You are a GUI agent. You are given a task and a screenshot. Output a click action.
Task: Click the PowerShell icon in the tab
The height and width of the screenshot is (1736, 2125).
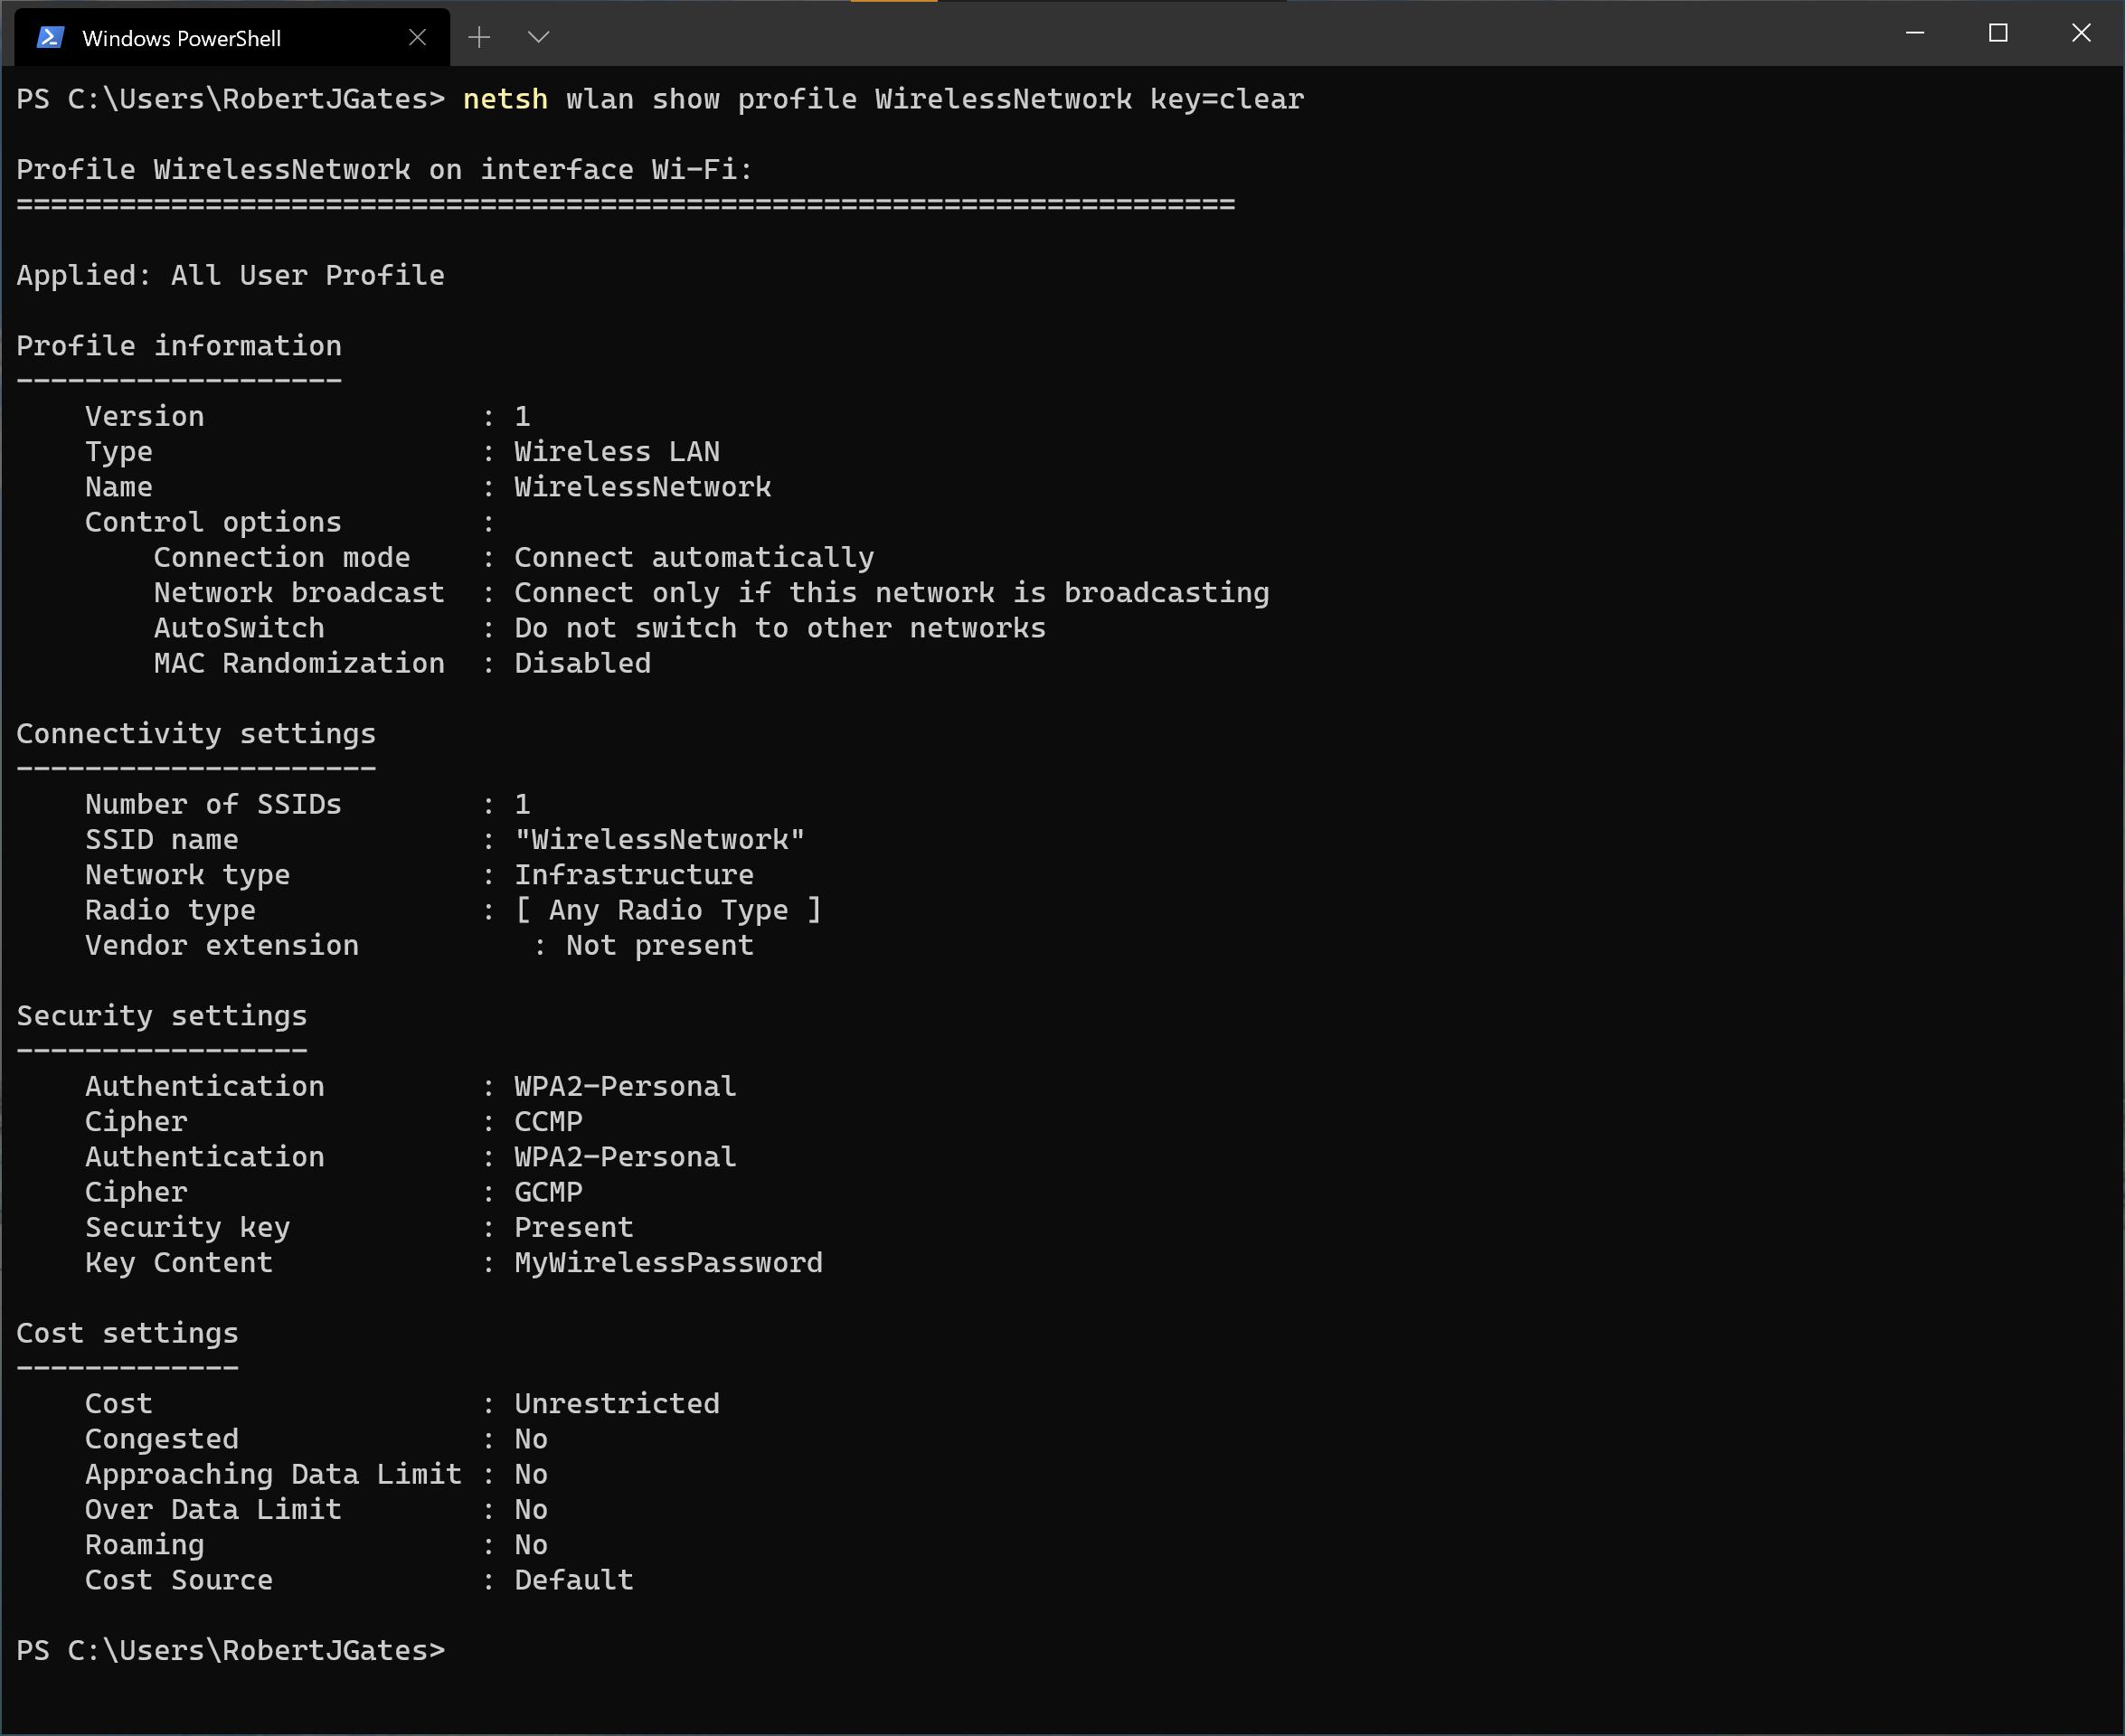[50, 38]
